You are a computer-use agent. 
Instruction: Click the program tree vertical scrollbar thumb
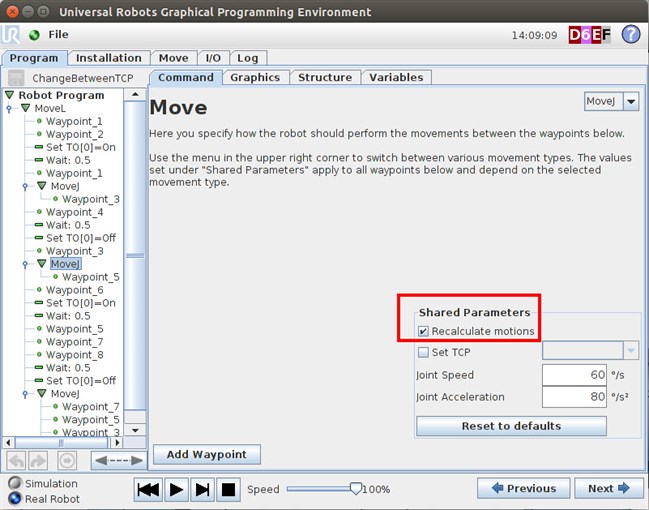(135, 256)
